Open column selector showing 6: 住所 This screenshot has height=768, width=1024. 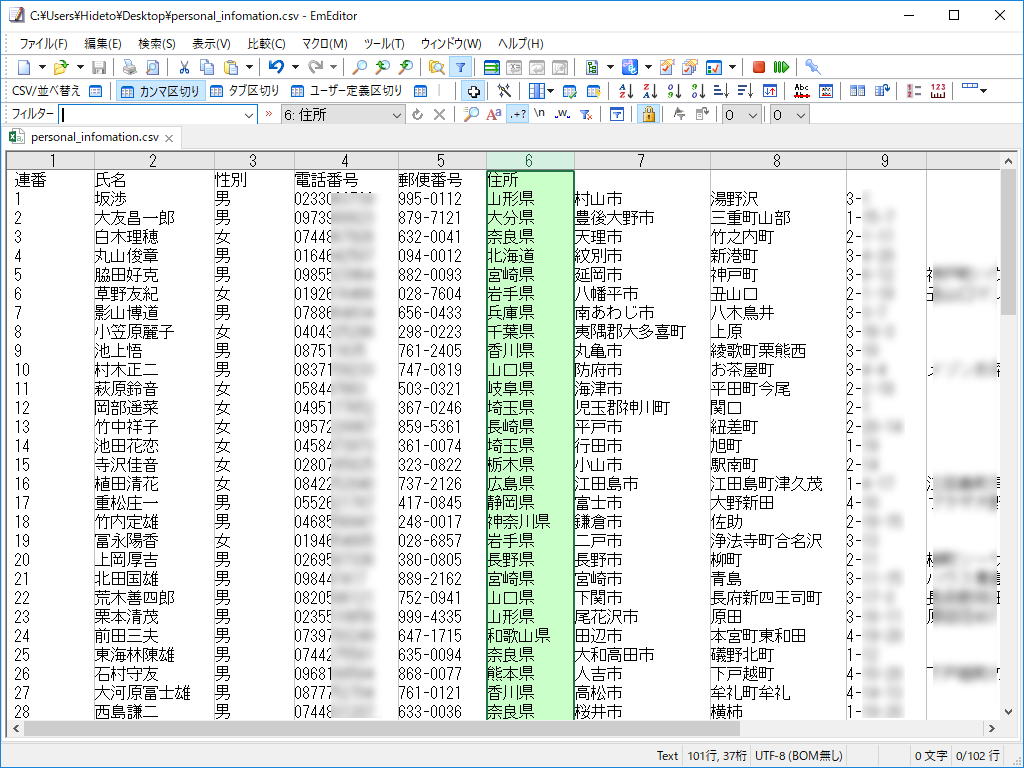(x=344, y=115)
